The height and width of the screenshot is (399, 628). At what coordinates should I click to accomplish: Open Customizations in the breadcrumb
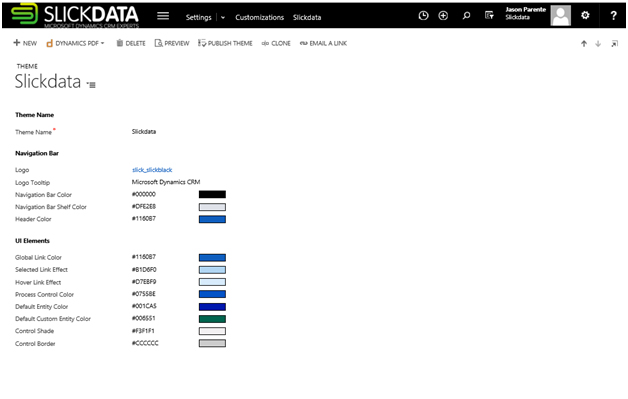[x=260, y=17]
